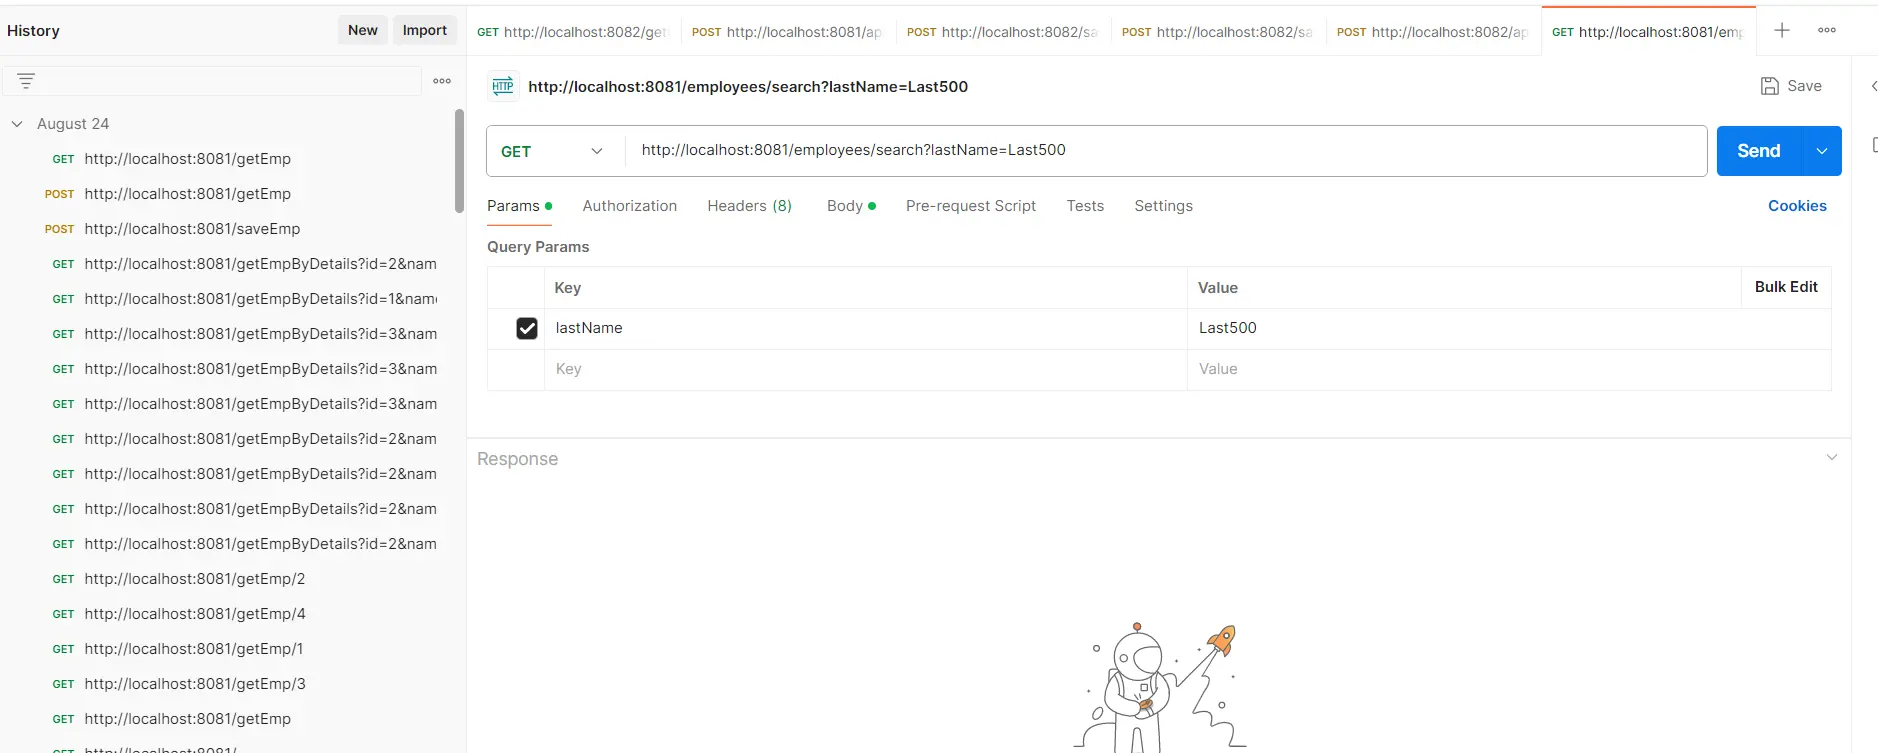
Task: Click the HTTP request type icon
Action: click(x=503, y=87)
